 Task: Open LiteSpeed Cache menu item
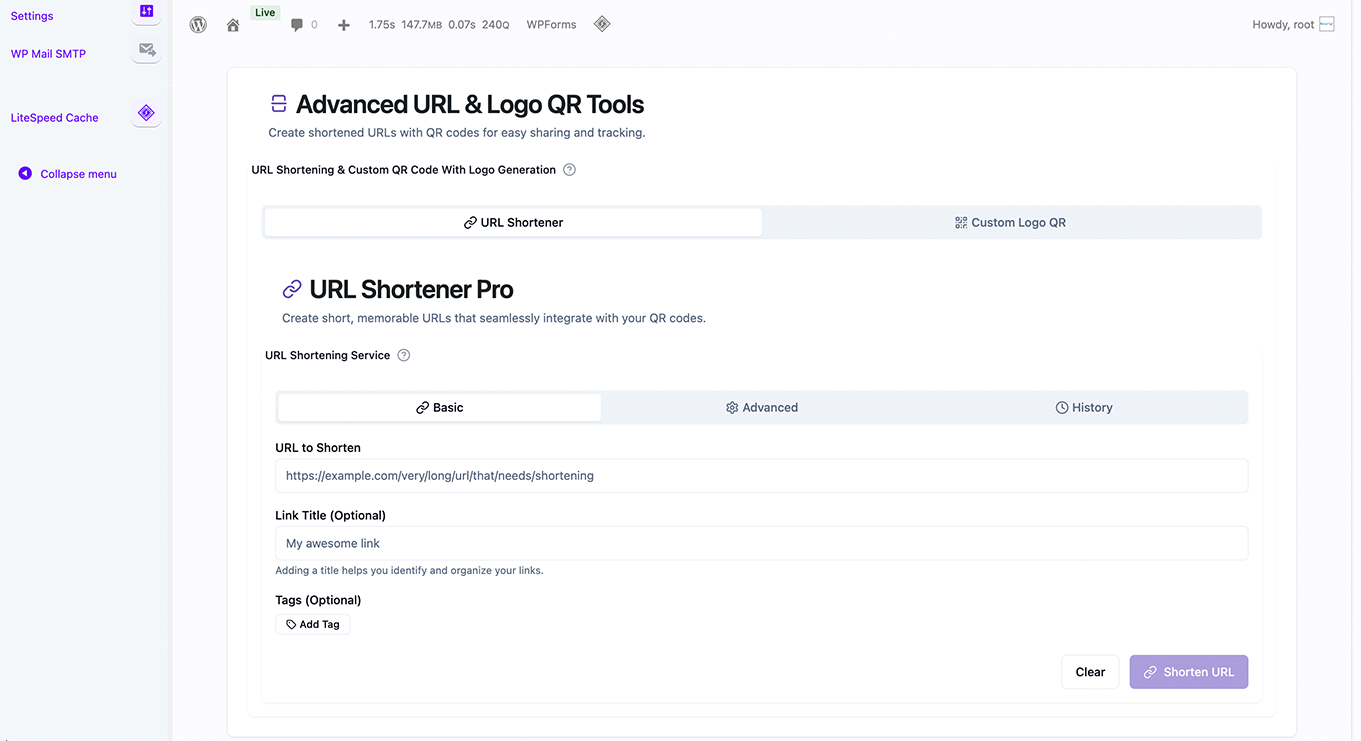(x=54, y=118)
